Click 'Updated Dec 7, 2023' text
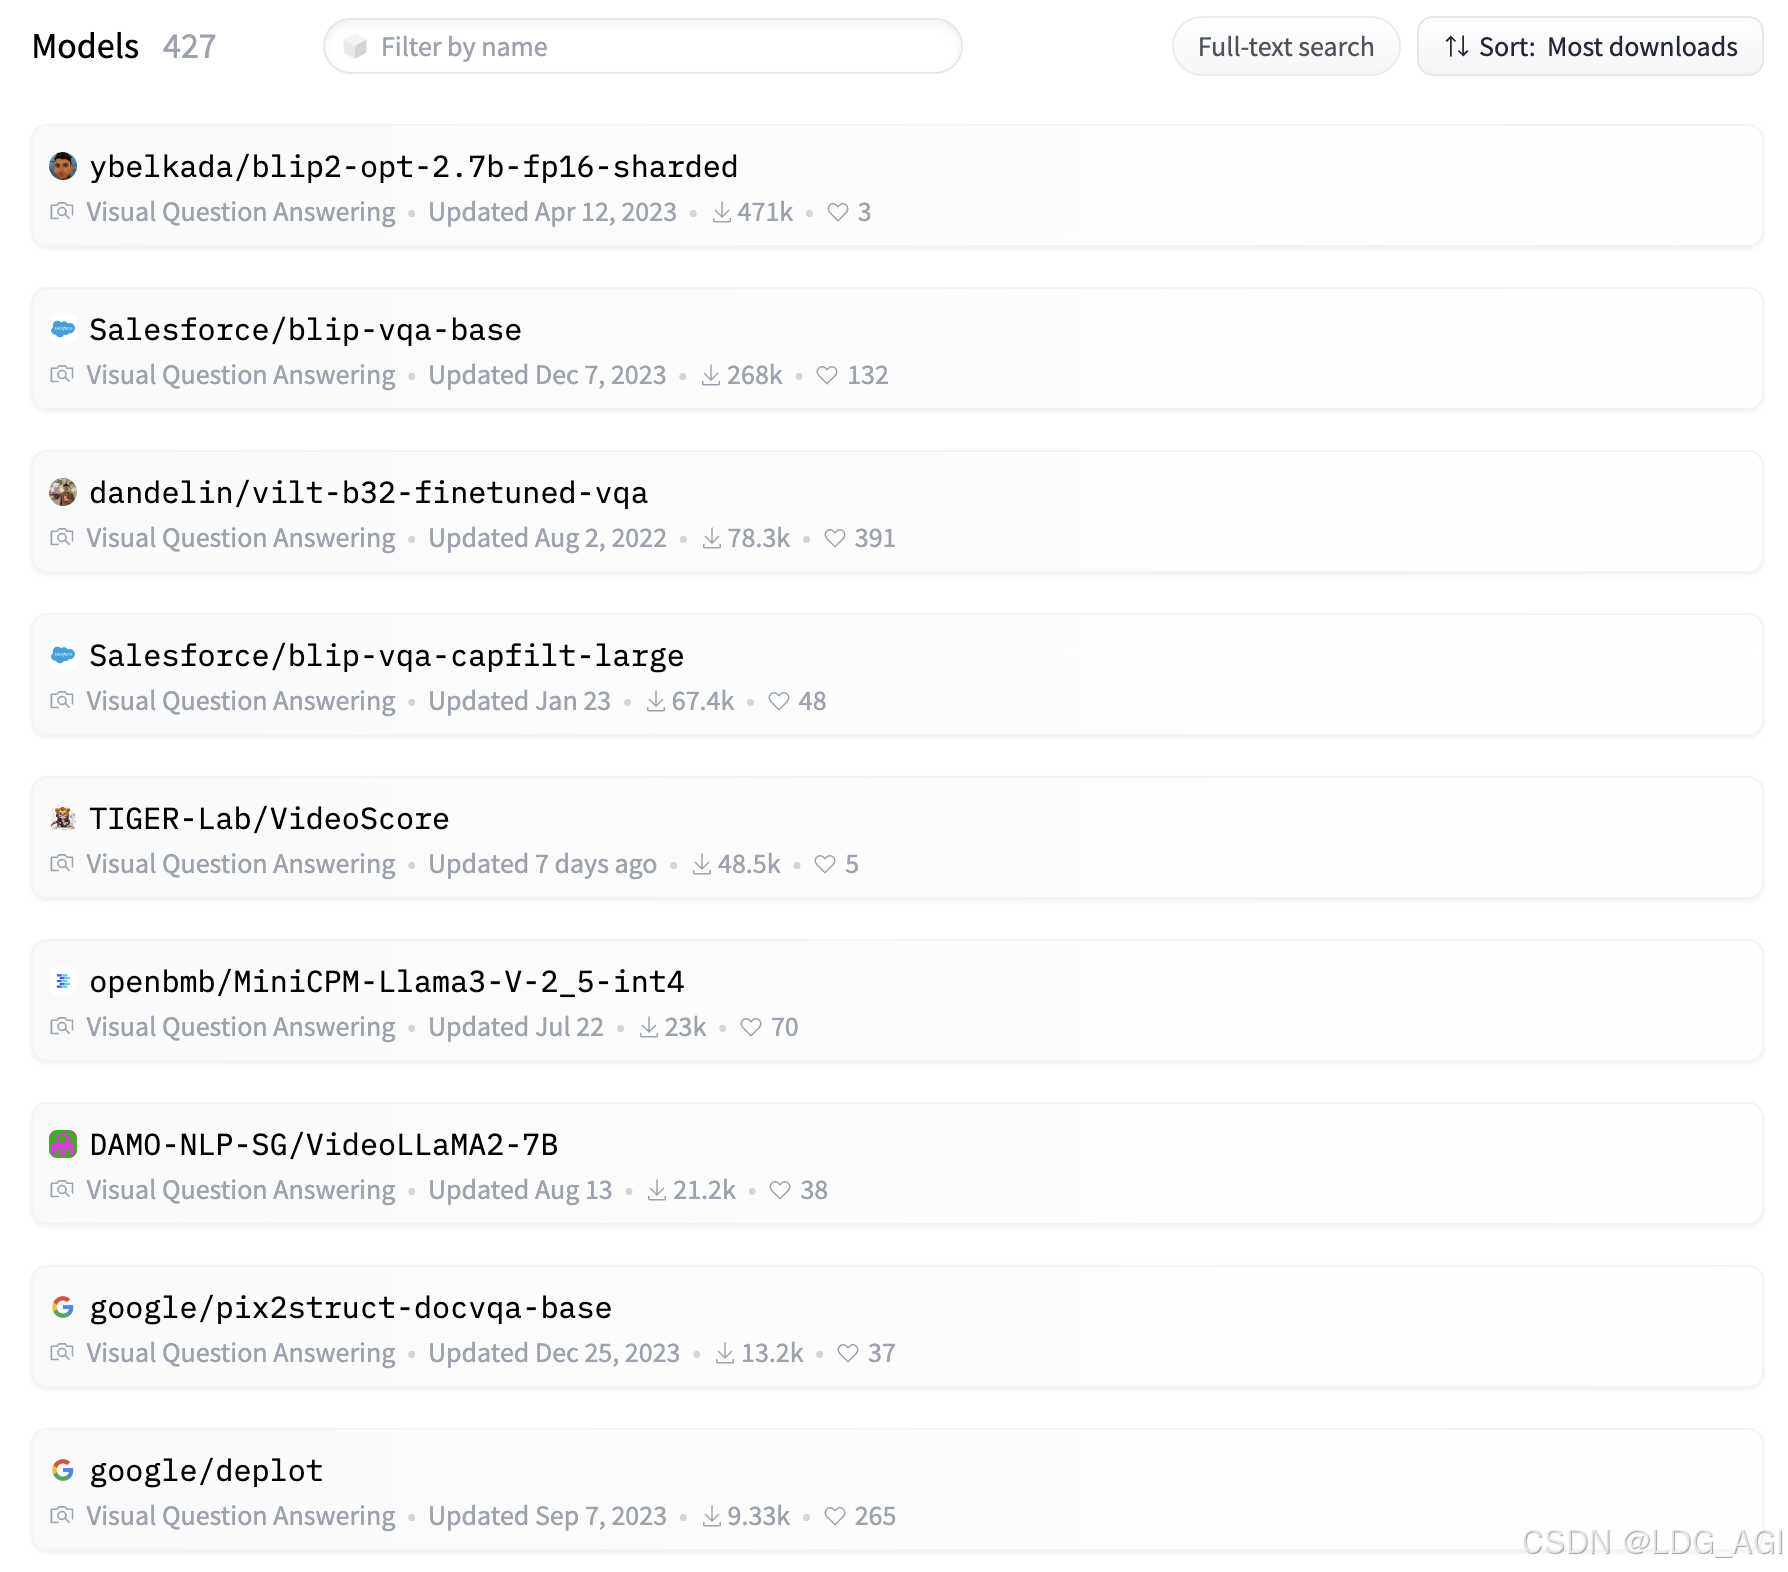Viewport: 1788px width, 1572px height. coord(548,375)
